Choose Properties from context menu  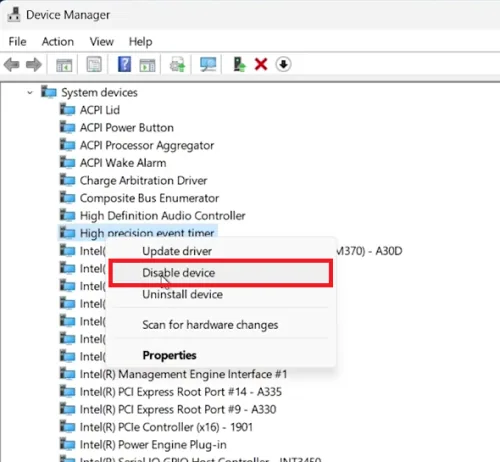(220, 355)
